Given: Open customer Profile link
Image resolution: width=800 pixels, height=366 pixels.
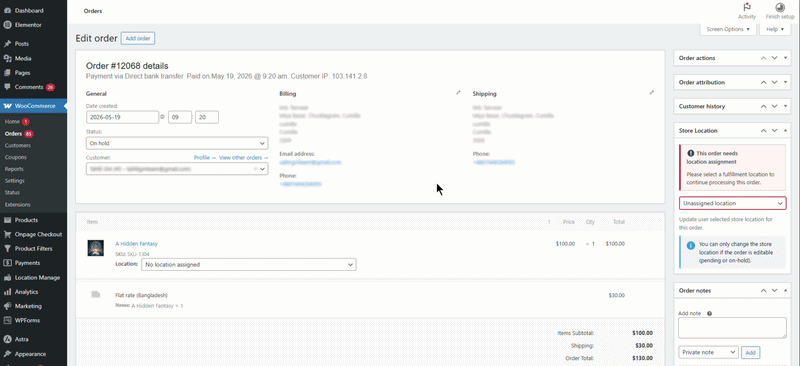Looking at the screenshot, I should tap(205, 158).
